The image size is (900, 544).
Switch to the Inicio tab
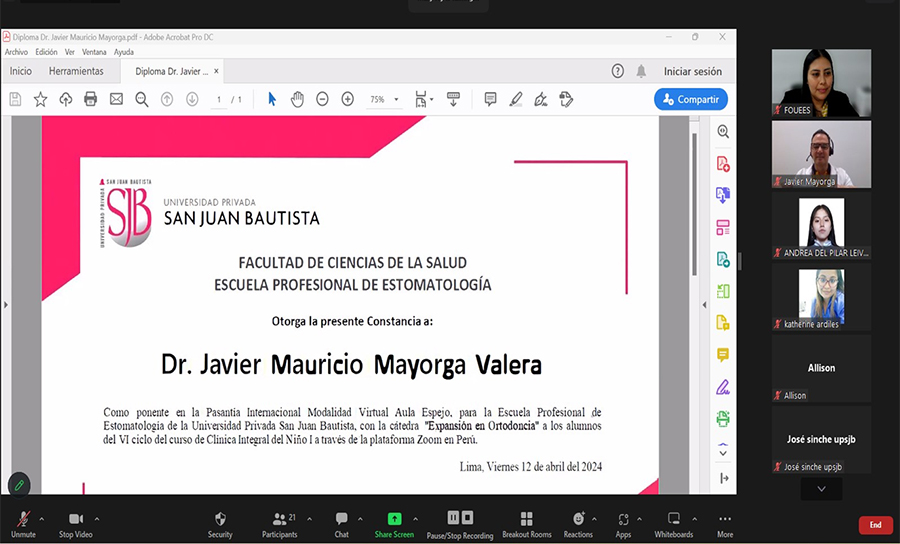pyautogui.click(x=21, y=71)
